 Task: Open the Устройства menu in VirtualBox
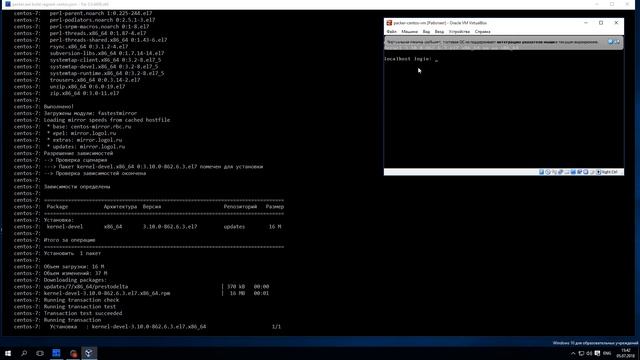459,31
